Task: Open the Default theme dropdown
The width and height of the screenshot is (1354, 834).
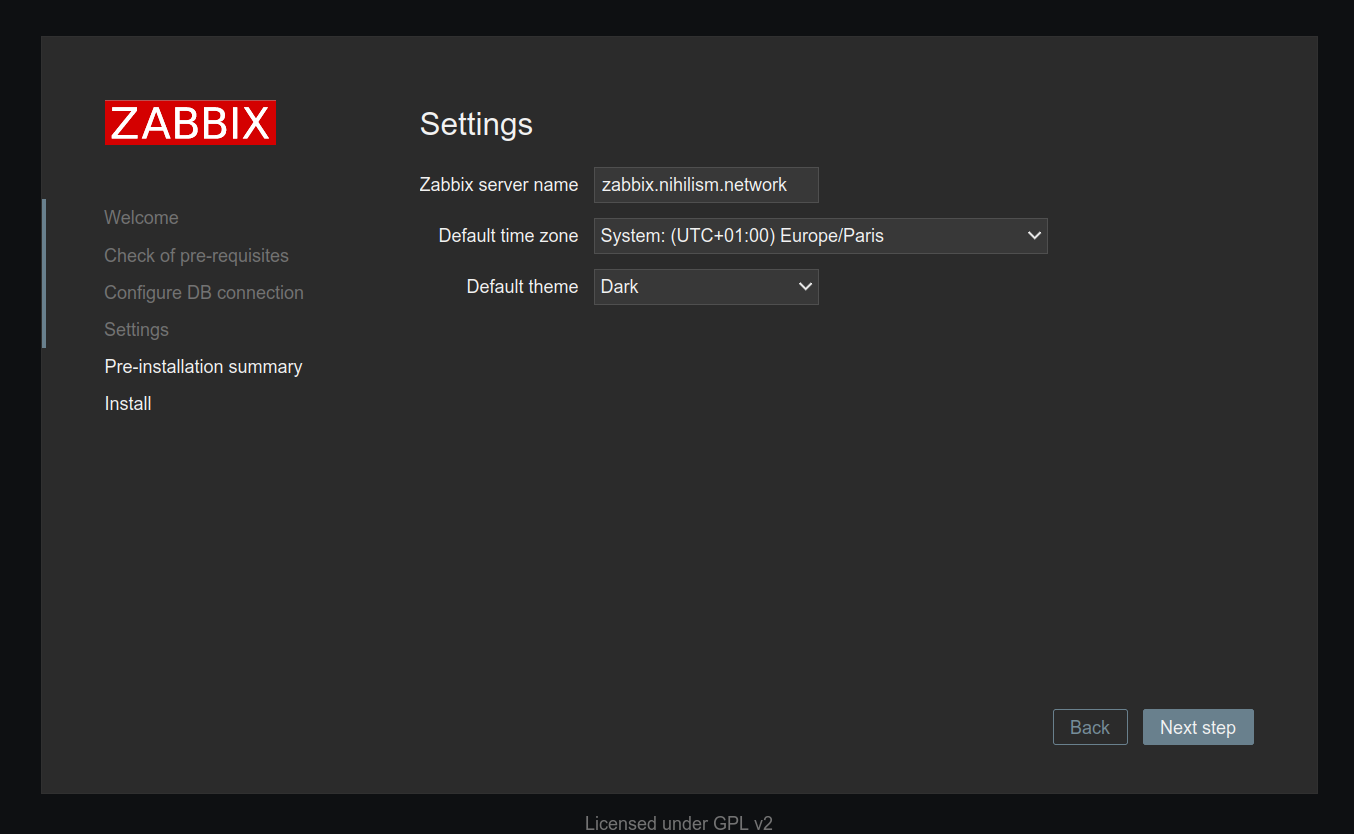Action: pos(706,287)
